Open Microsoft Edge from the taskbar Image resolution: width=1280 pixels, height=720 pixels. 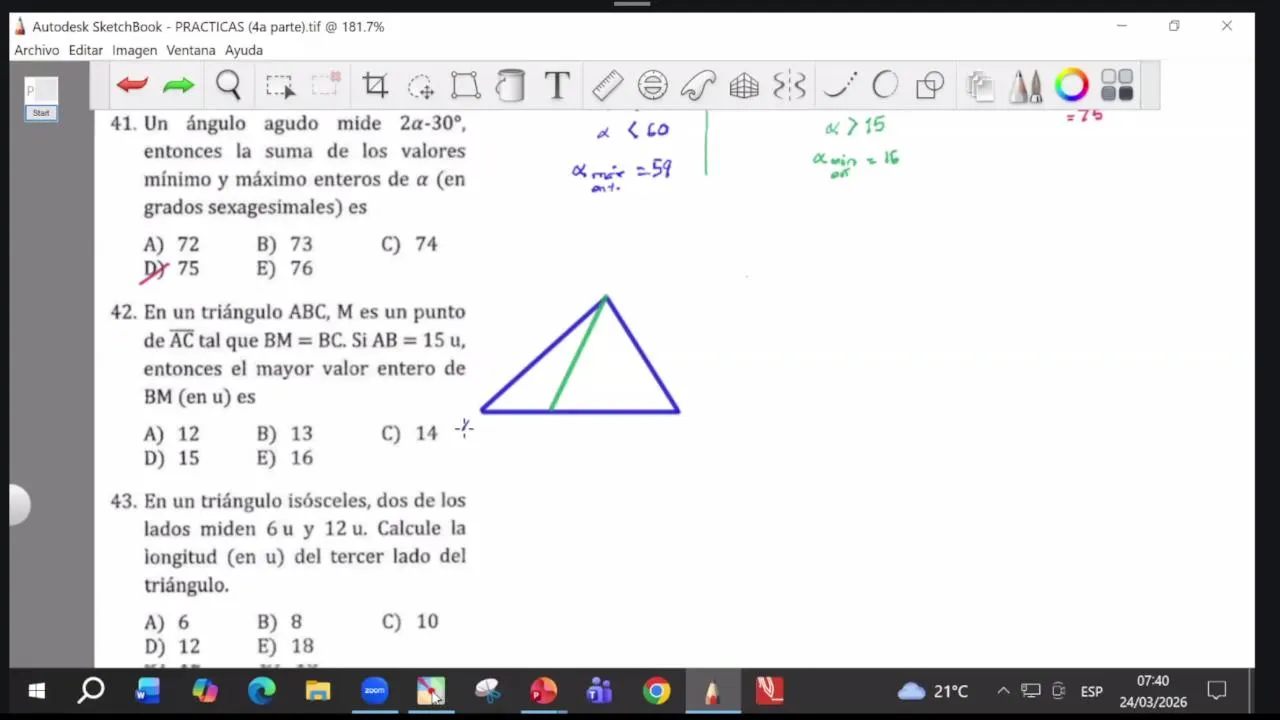coord(262,691)
